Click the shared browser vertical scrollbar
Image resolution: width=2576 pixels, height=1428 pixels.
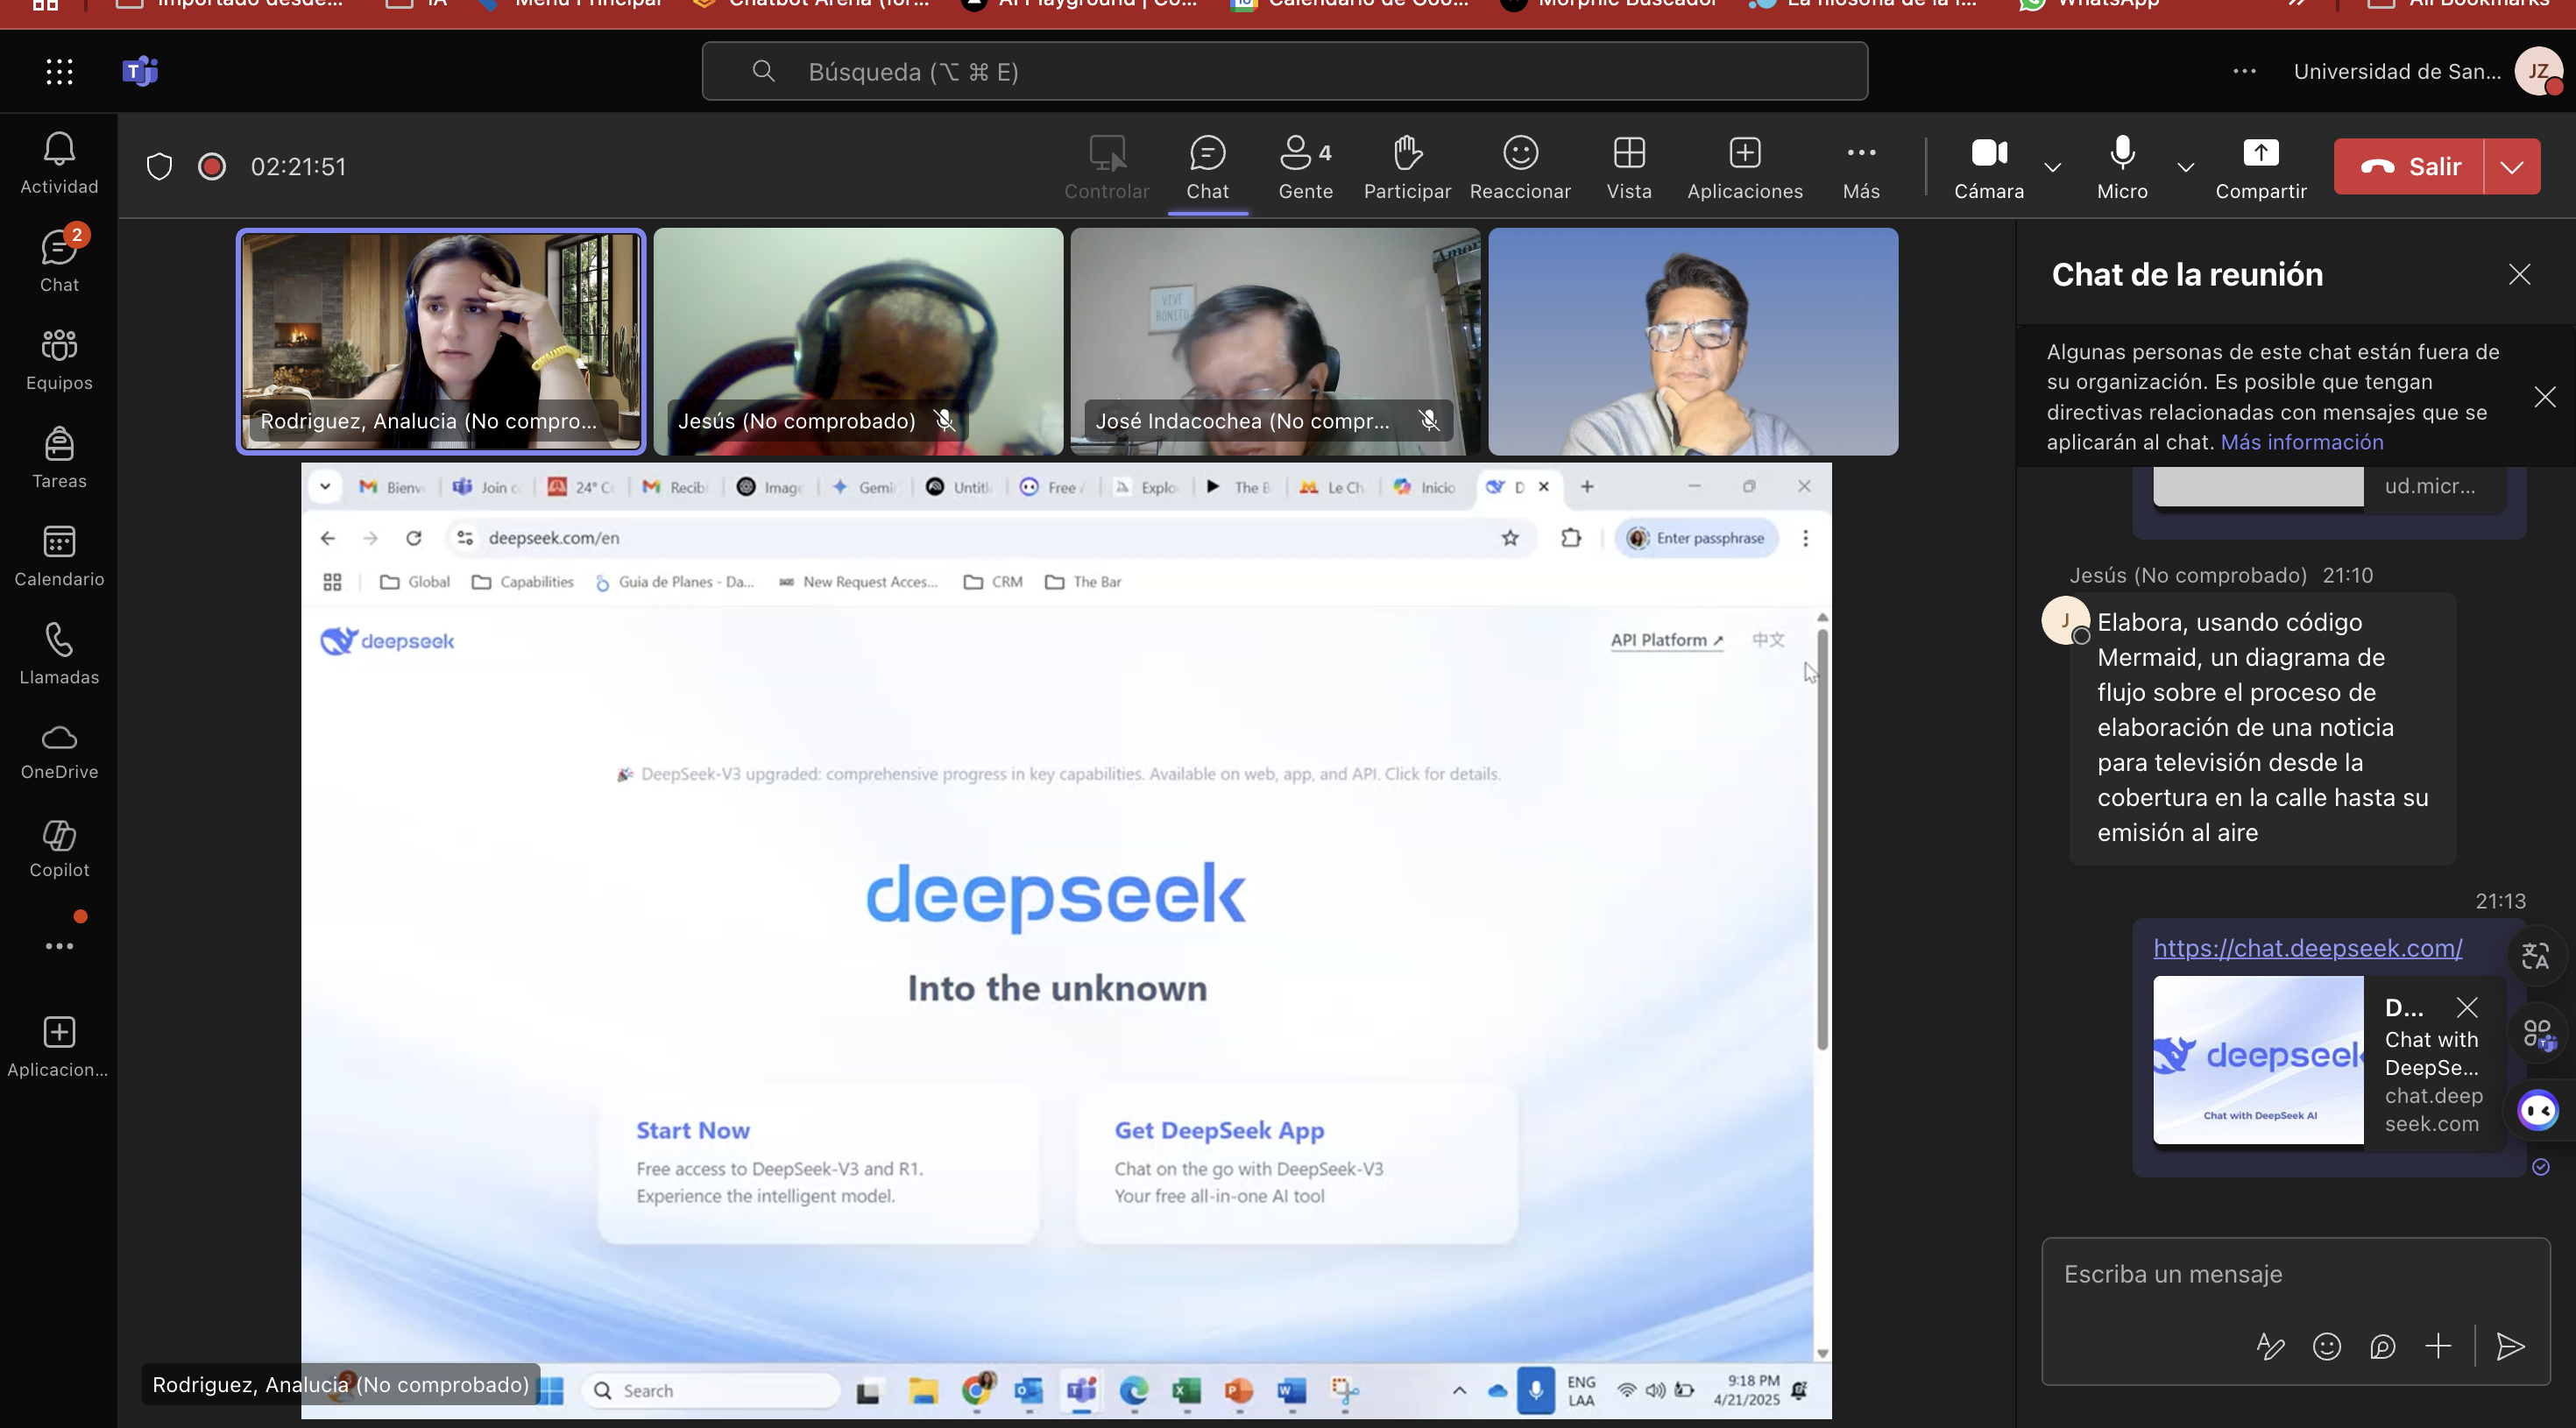tap(1822, 840)
